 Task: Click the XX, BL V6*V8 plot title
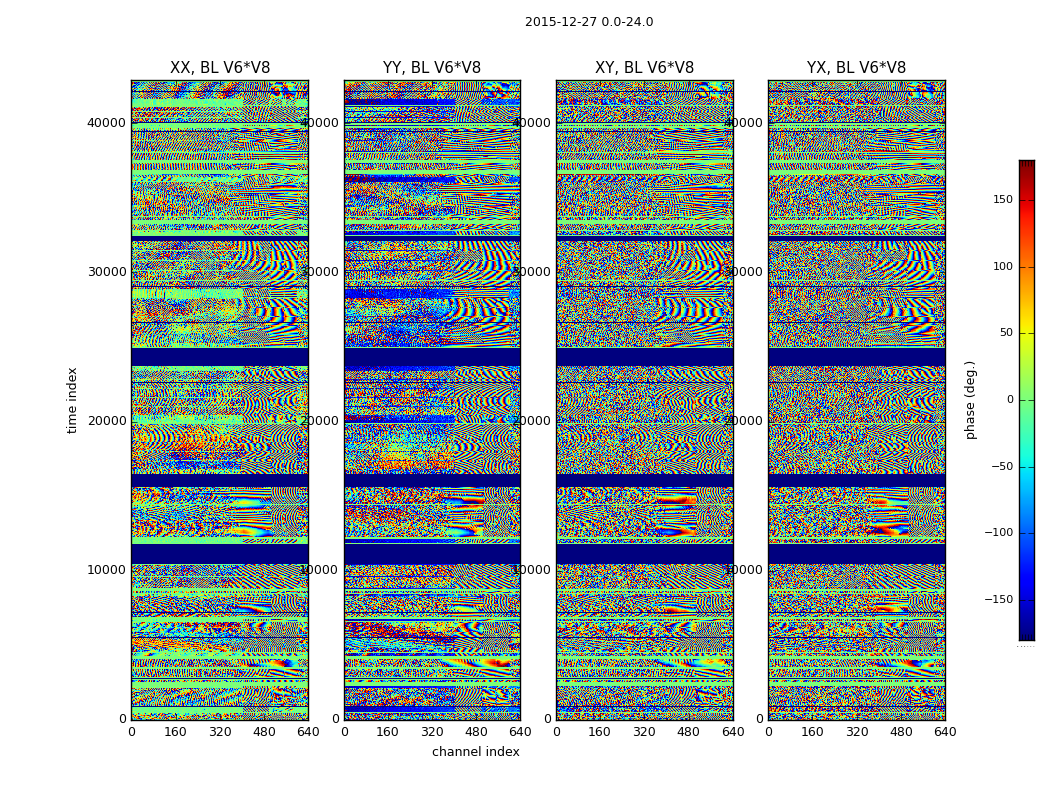pos(219,68)
